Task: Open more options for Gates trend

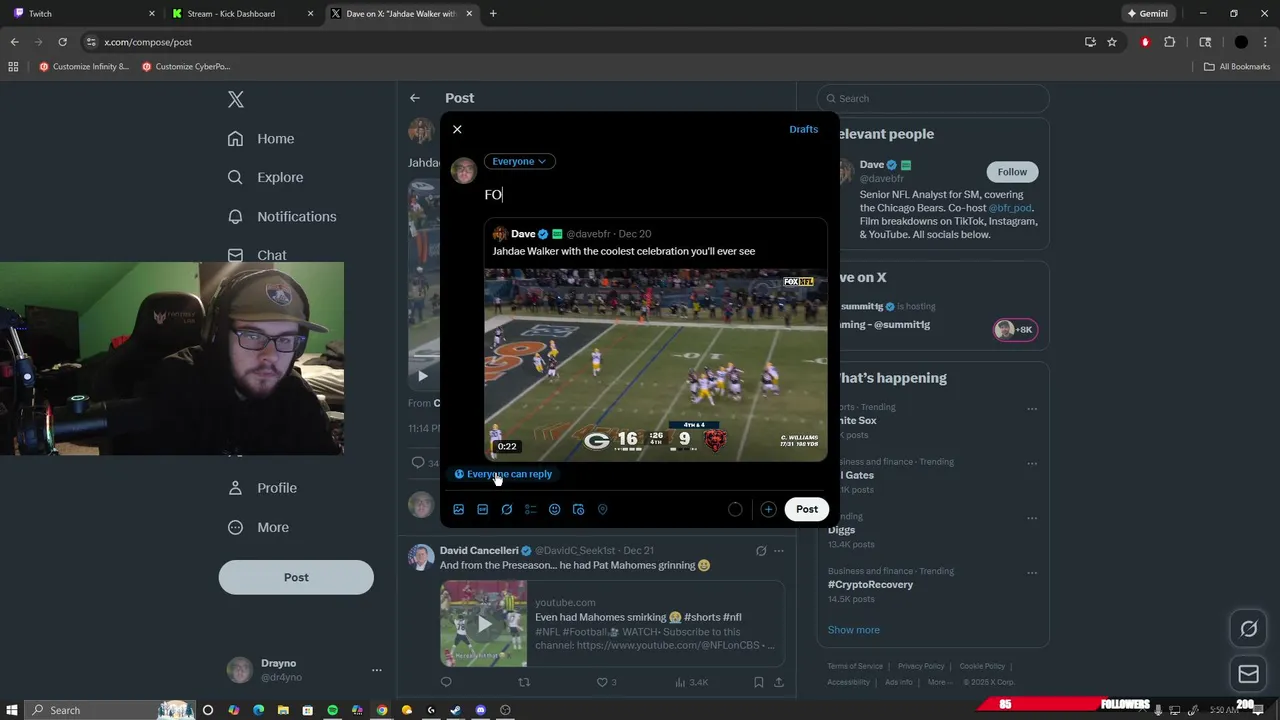Action: click(1032, 463)
